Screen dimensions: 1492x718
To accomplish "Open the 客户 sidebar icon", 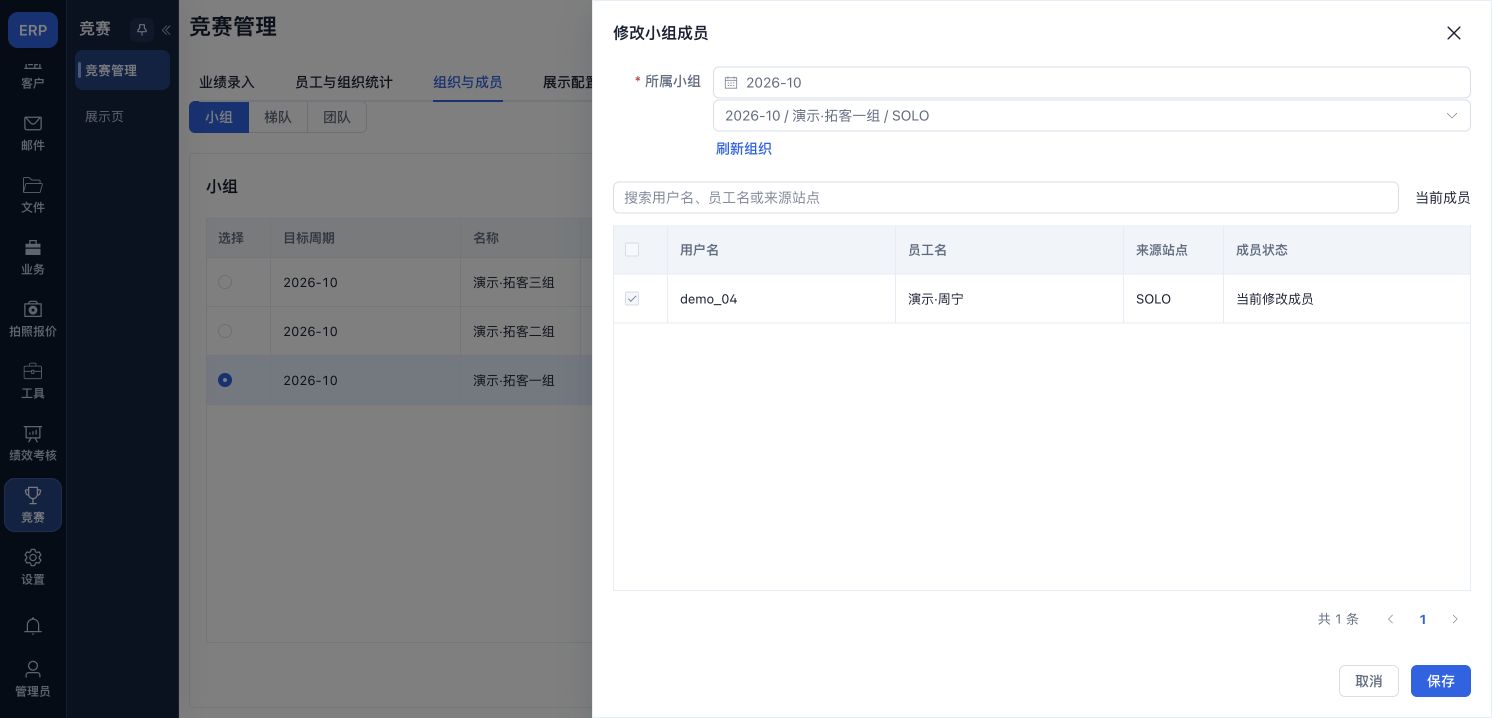I will pyautogui.click(x=33, y=73).
